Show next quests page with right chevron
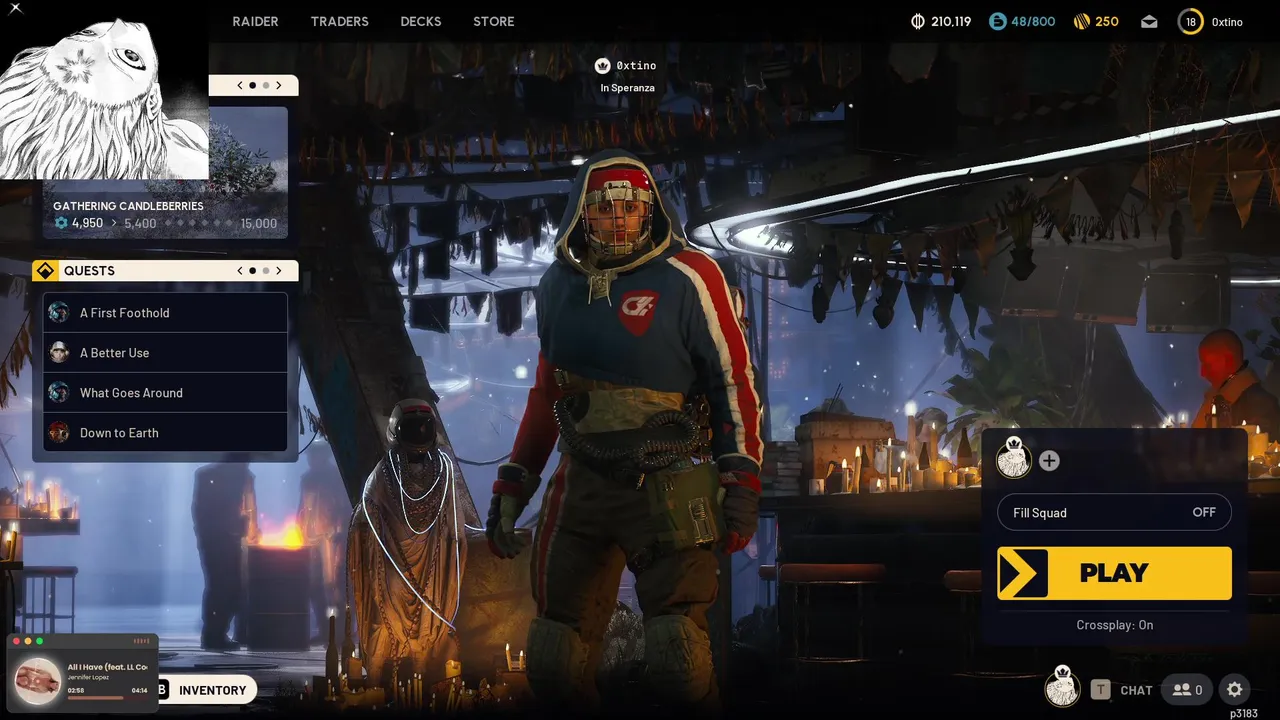The width and height of the screenshot is (1280, 720). point(279,270)
